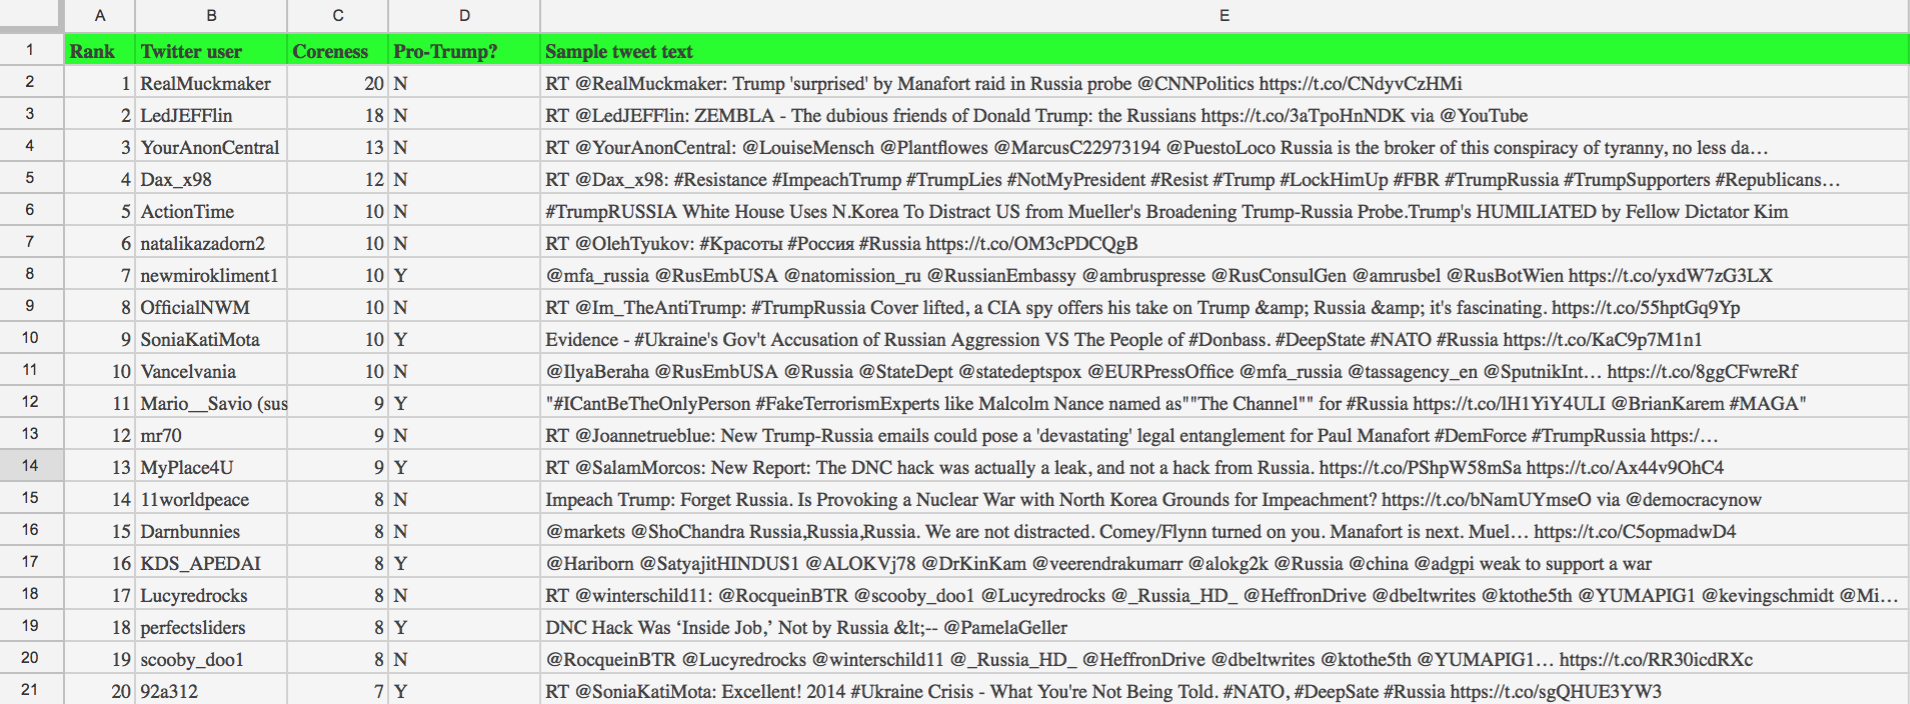Select the 'Rank' header cell
The width and height of the screenshot is (1910, 704).
pyautogui.click(x=100, y=51)
